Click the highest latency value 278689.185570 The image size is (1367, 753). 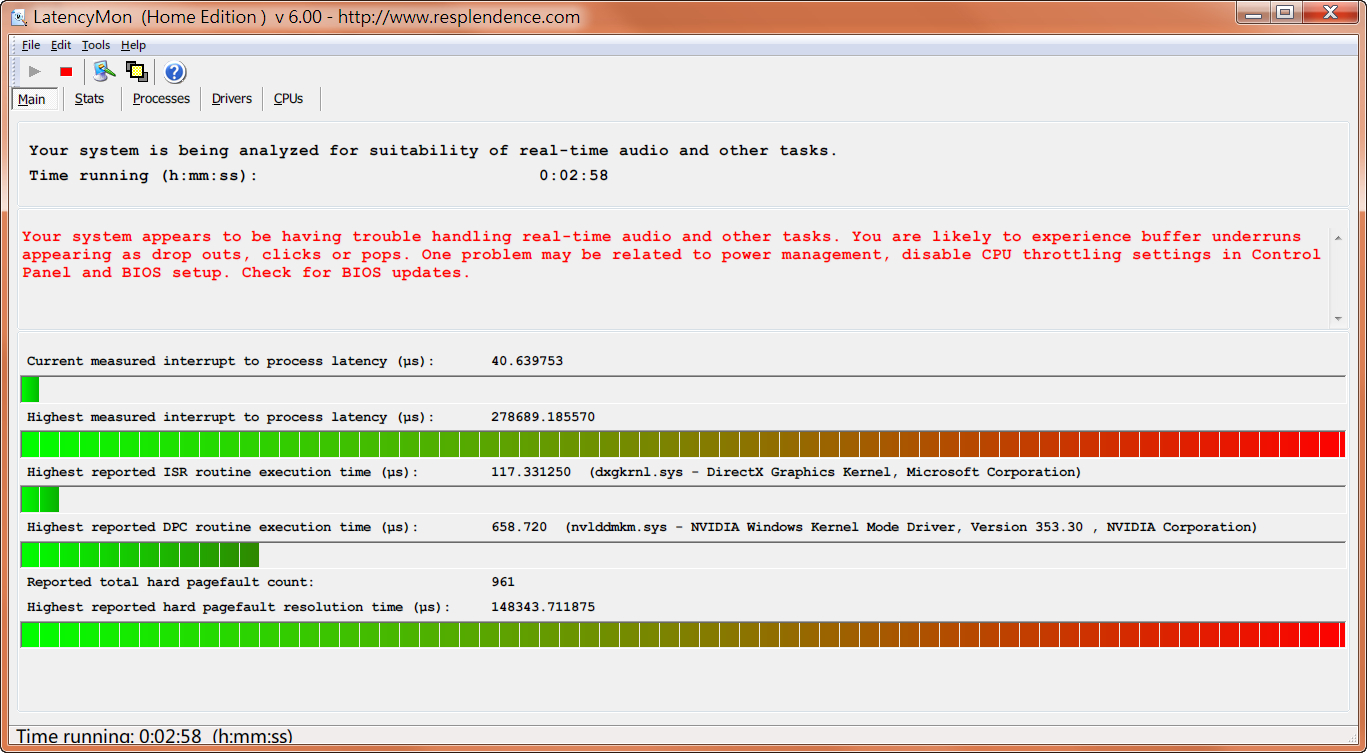[x=543, y=417]
